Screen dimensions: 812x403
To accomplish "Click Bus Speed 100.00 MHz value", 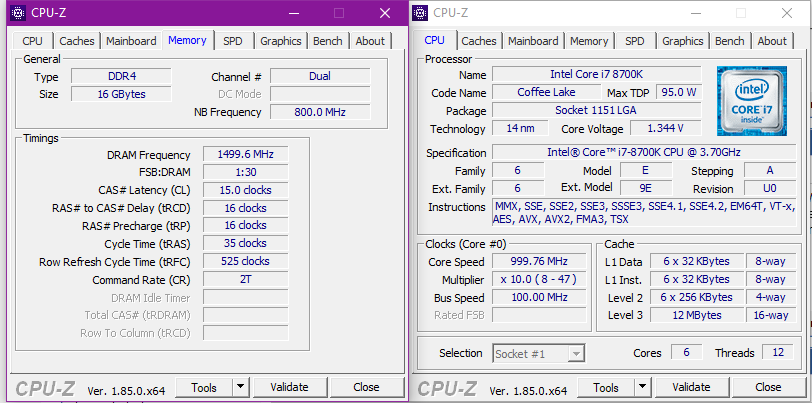I will (539, 297).
